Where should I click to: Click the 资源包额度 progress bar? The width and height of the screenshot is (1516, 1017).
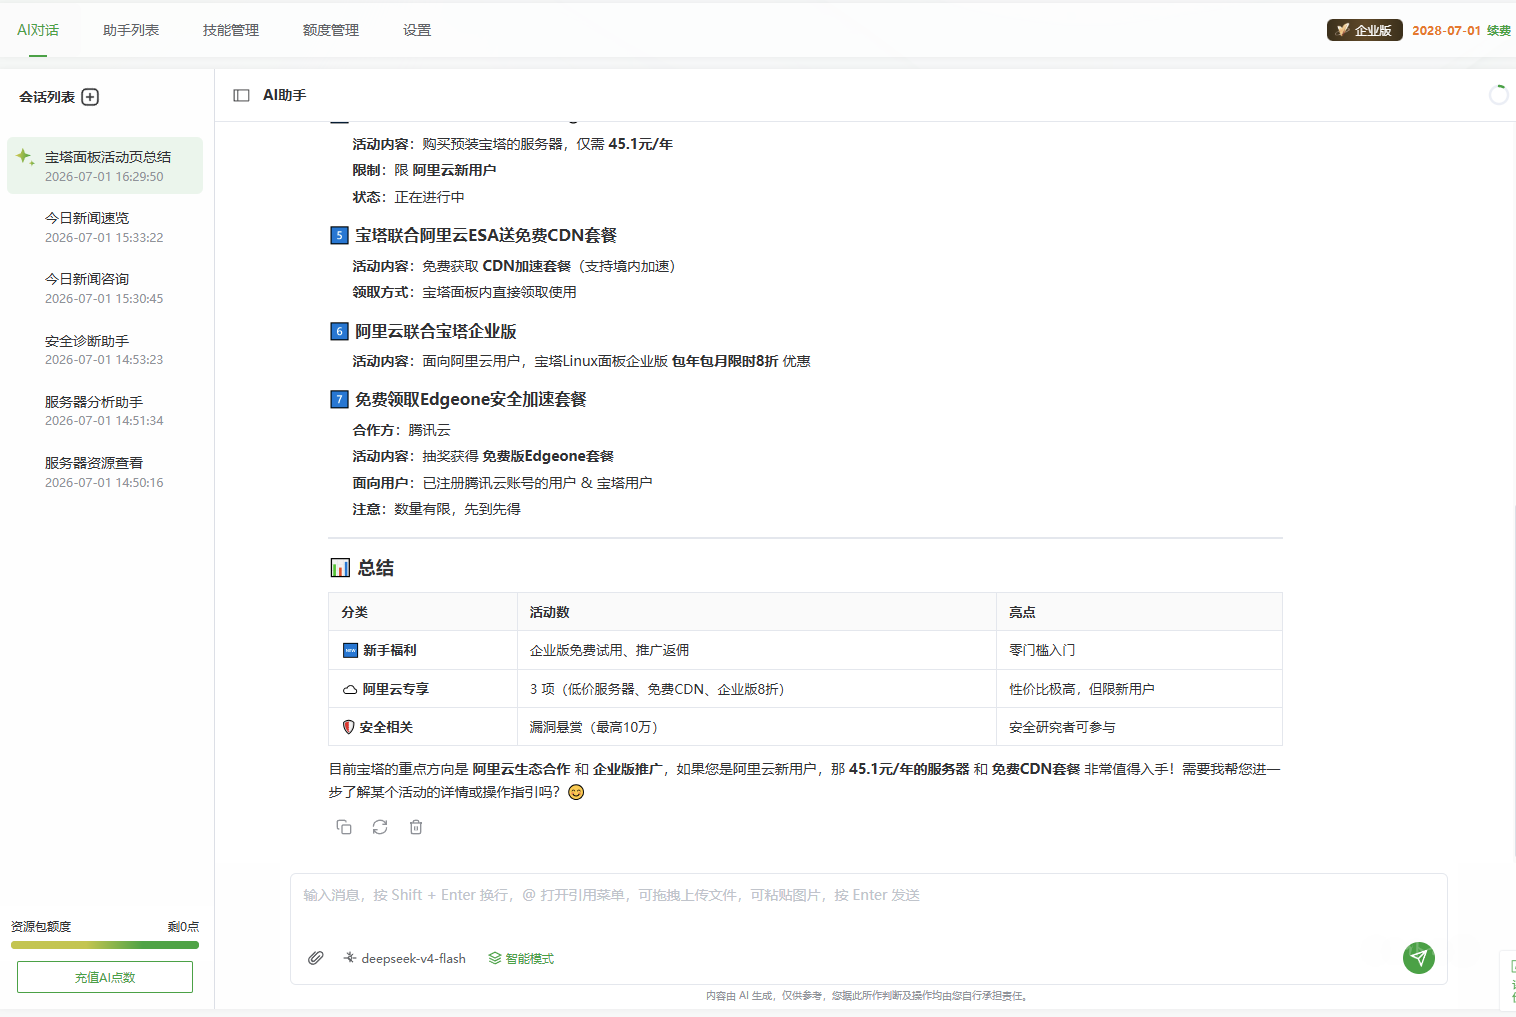coord(105,944)
